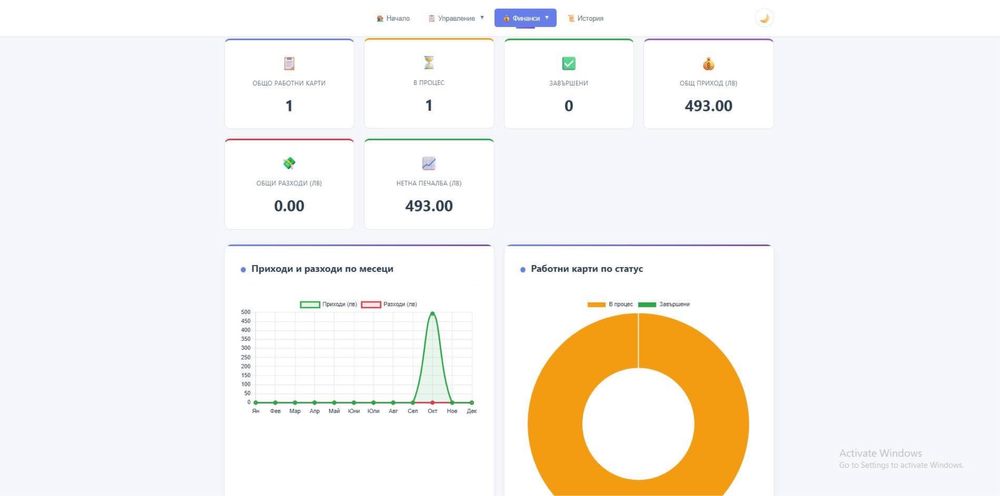Click the Завършени green legend swatch
1000x496 pixels.
(x=647, y=304)
